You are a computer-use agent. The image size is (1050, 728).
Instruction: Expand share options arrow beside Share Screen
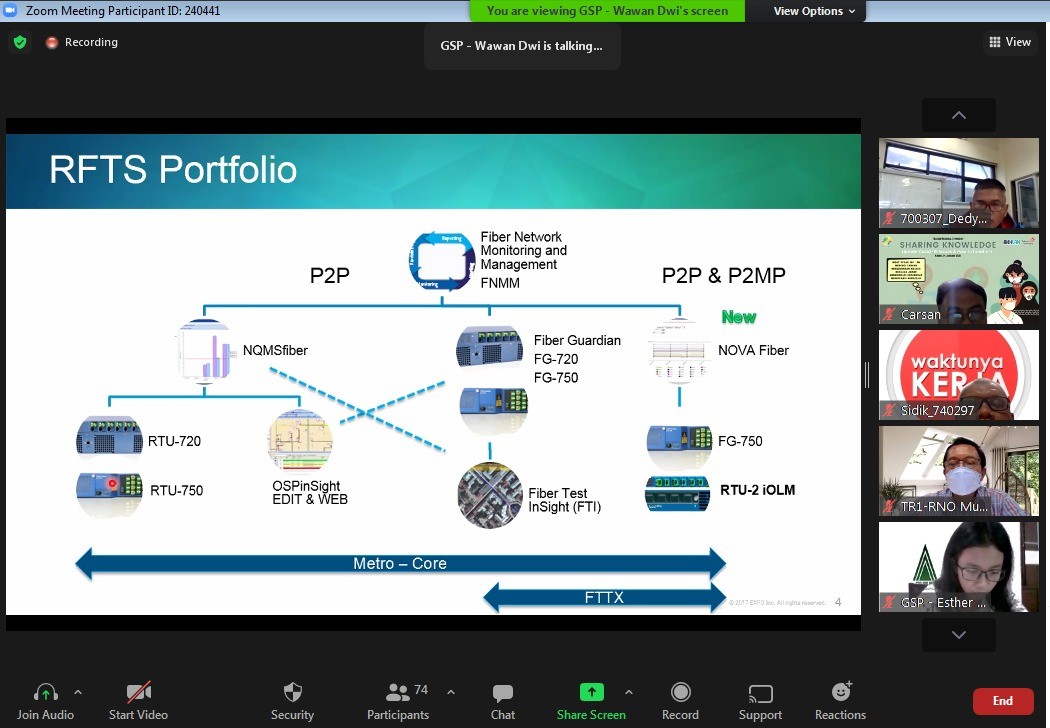(629, 692)
